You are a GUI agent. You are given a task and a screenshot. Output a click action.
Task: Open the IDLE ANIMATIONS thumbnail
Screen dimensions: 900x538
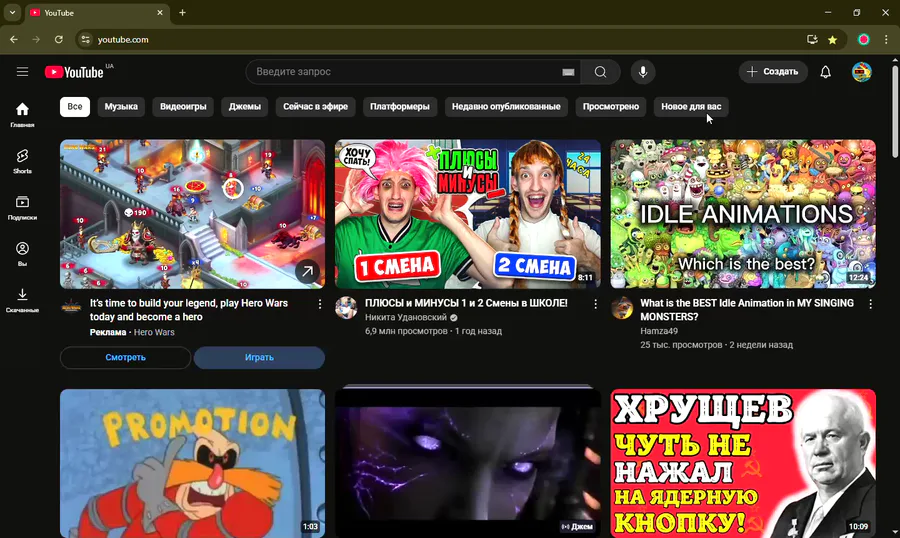[743, 214]
